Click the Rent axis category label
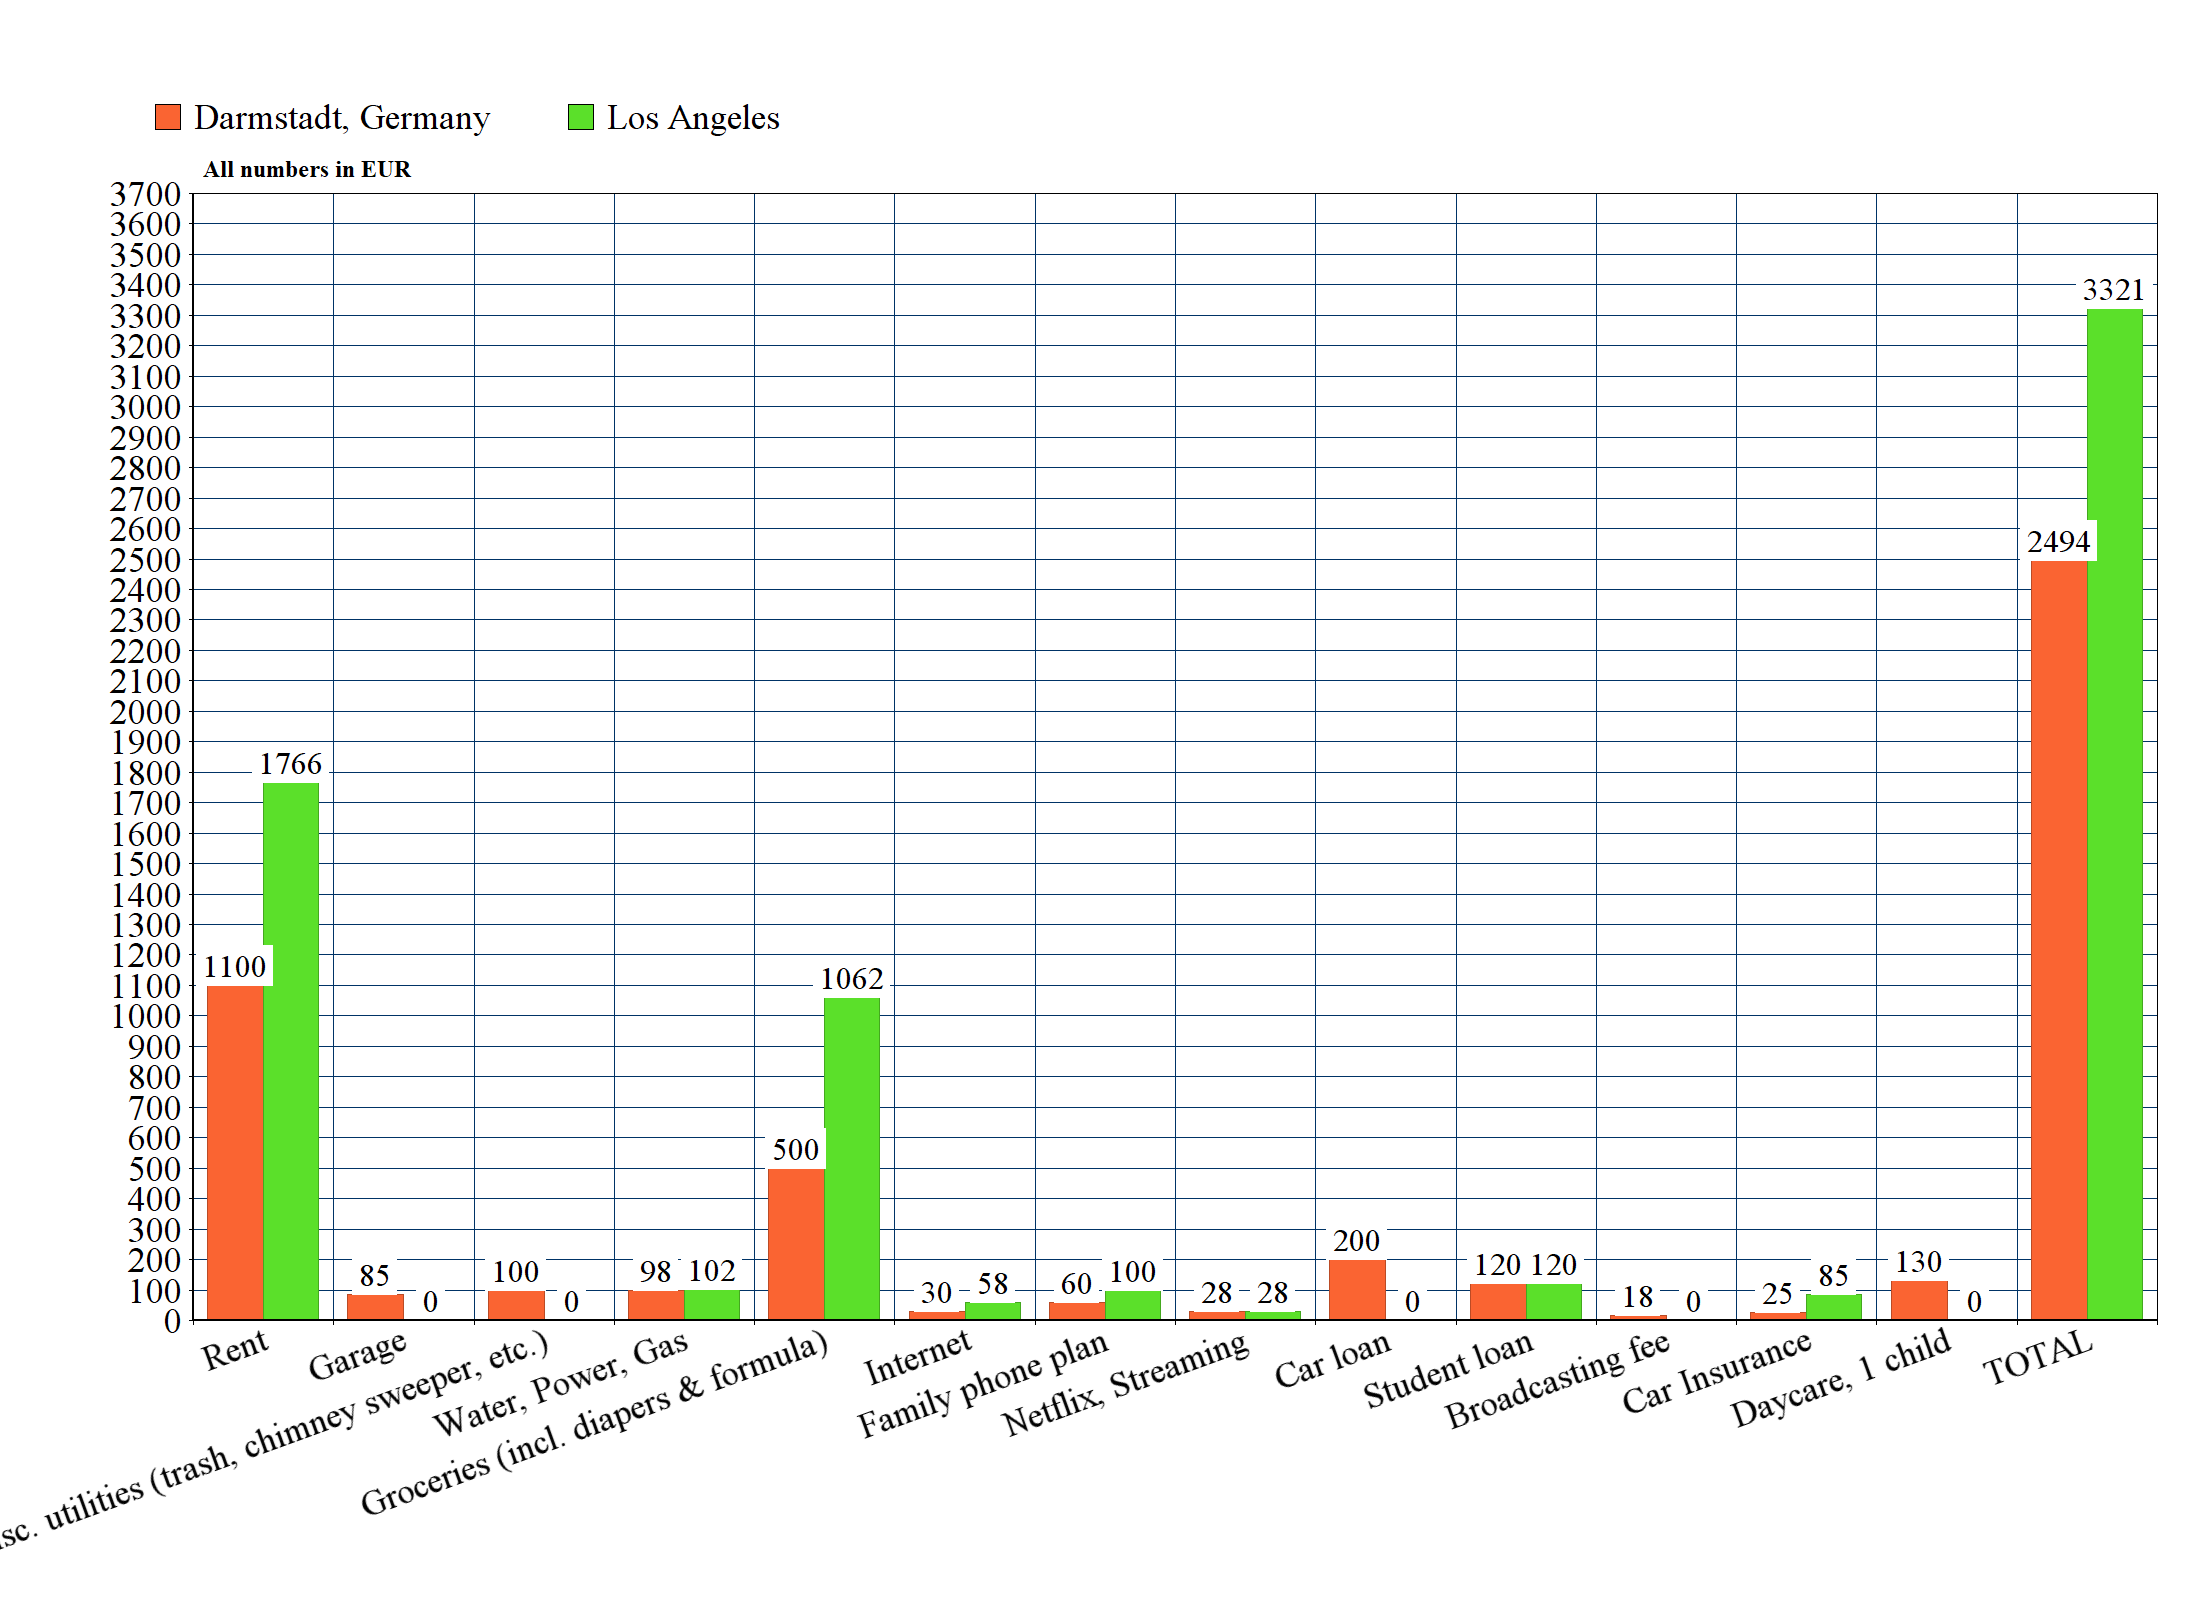The width and height of the screenshot is (2190, 1610). (x=234, y=1350)
